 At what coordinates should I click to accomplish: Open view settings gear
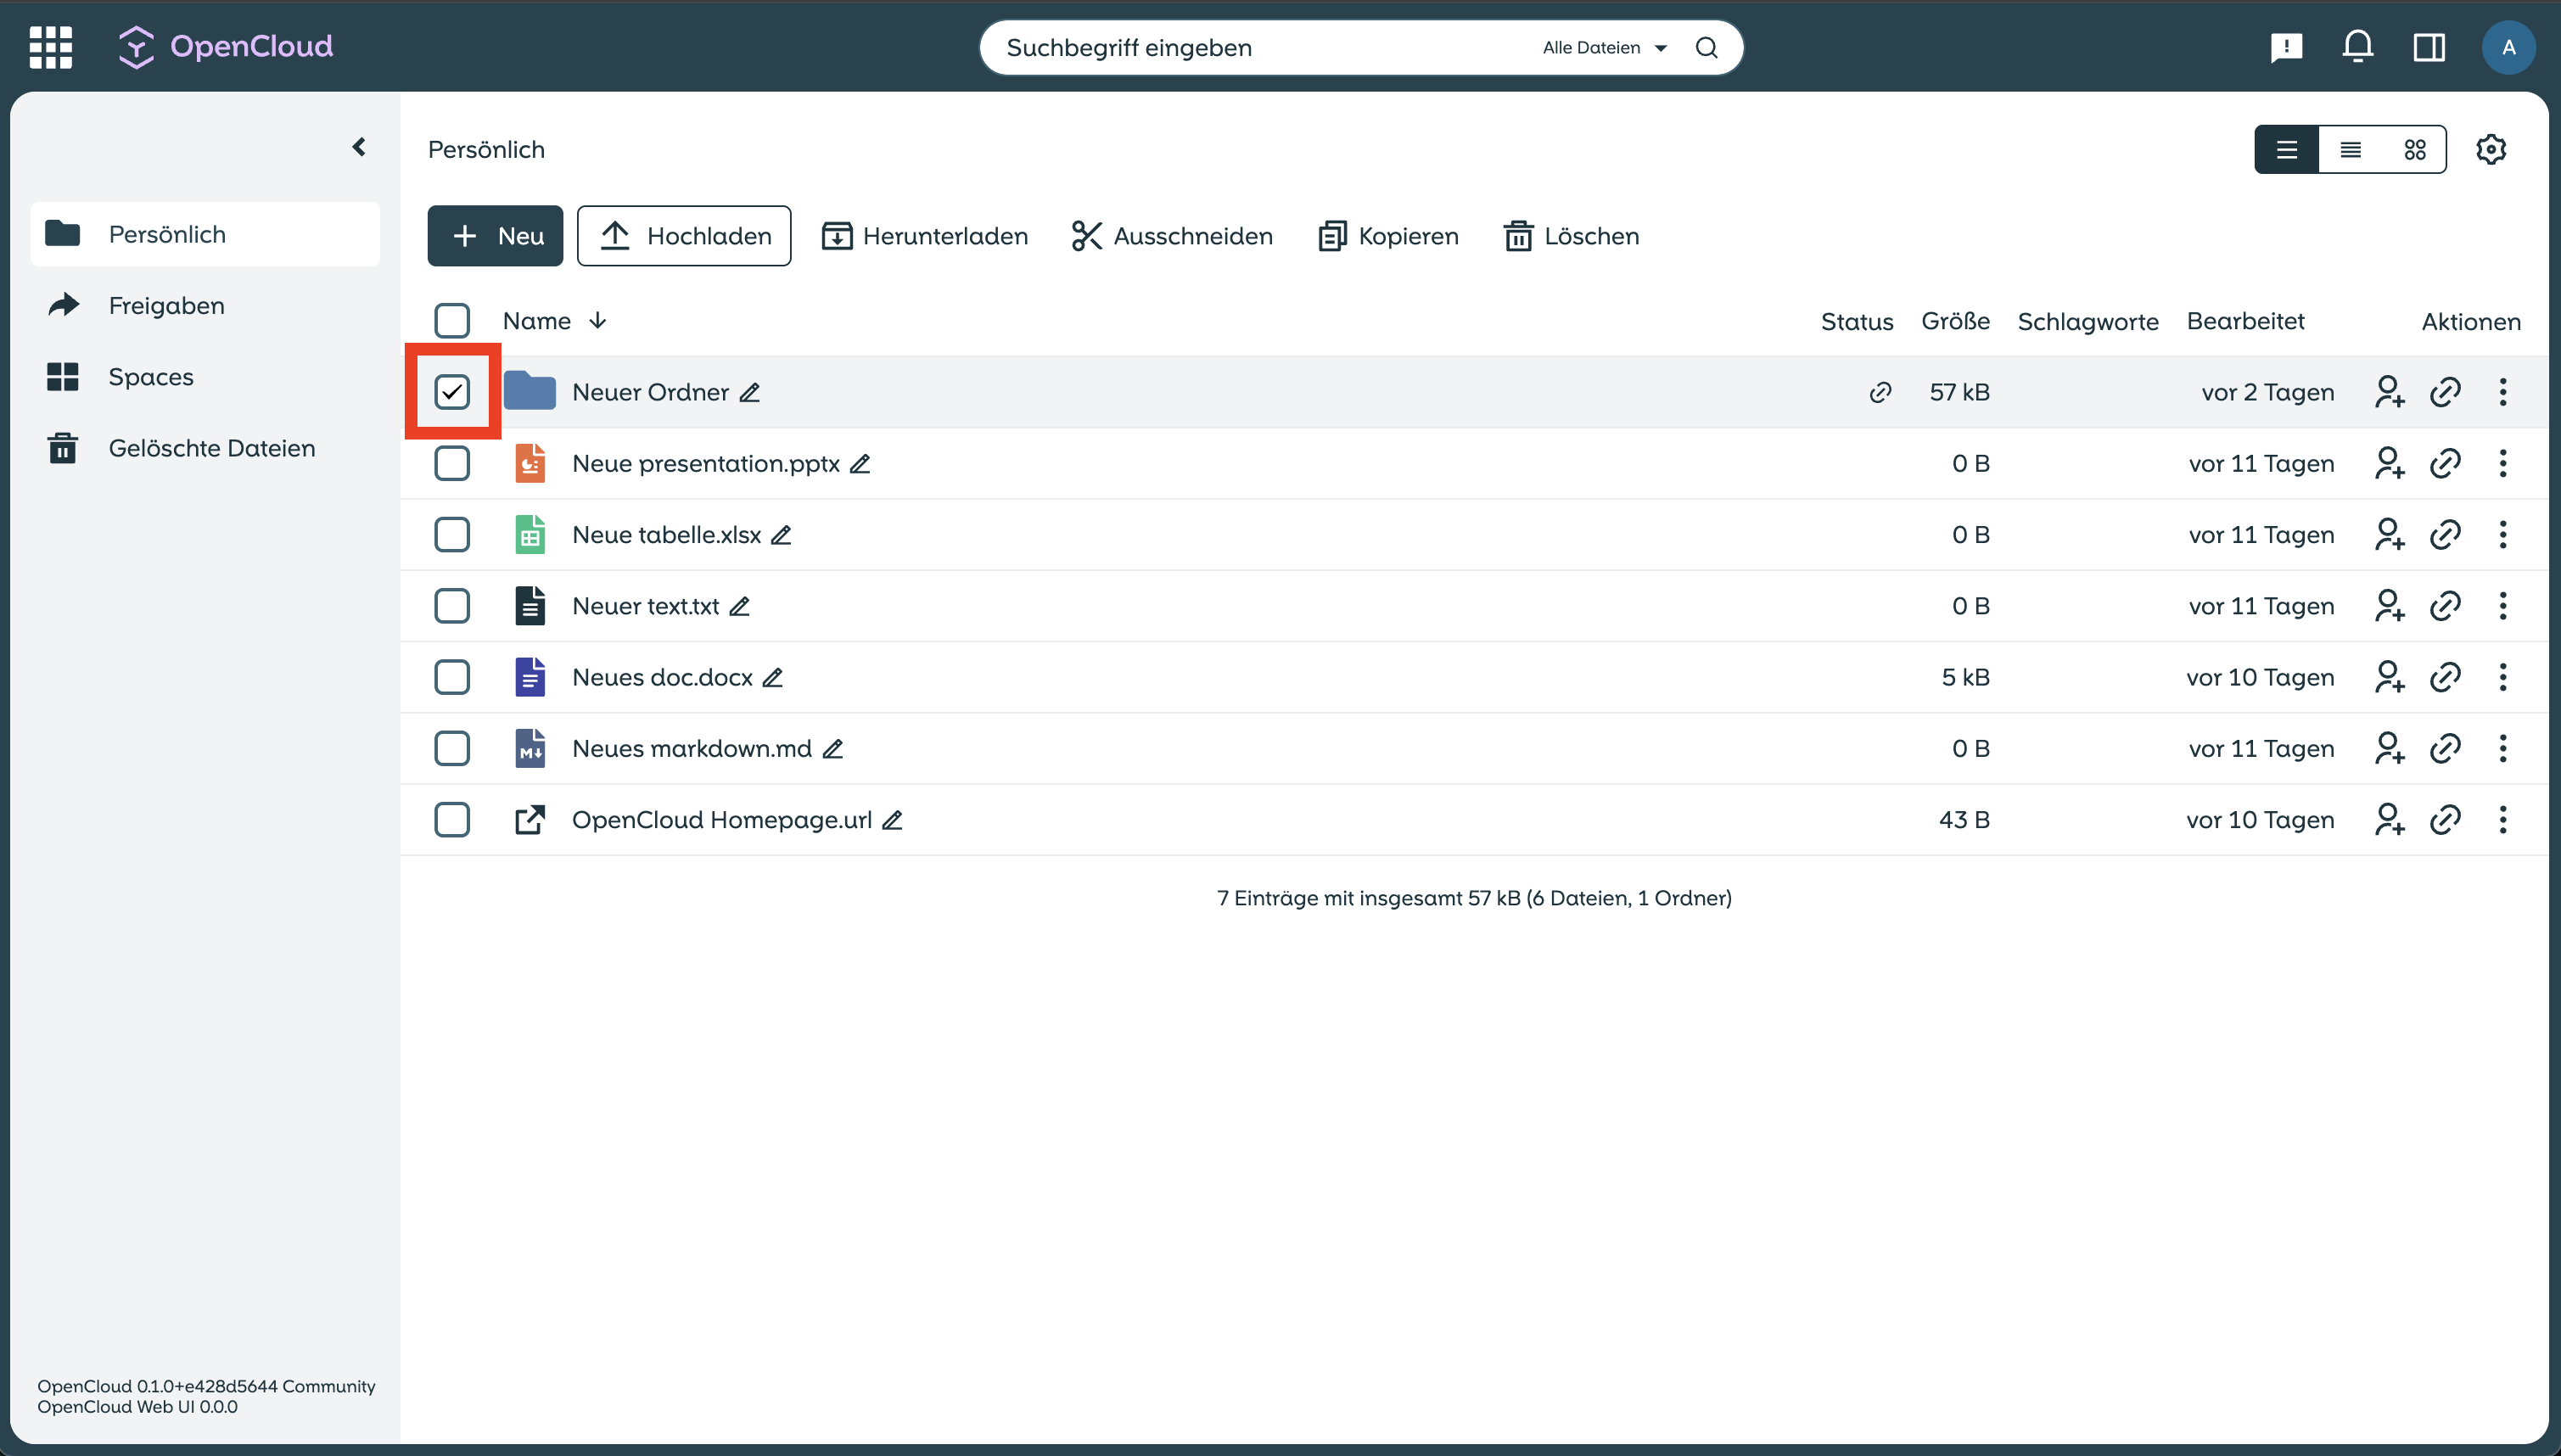coord(2491,149)
